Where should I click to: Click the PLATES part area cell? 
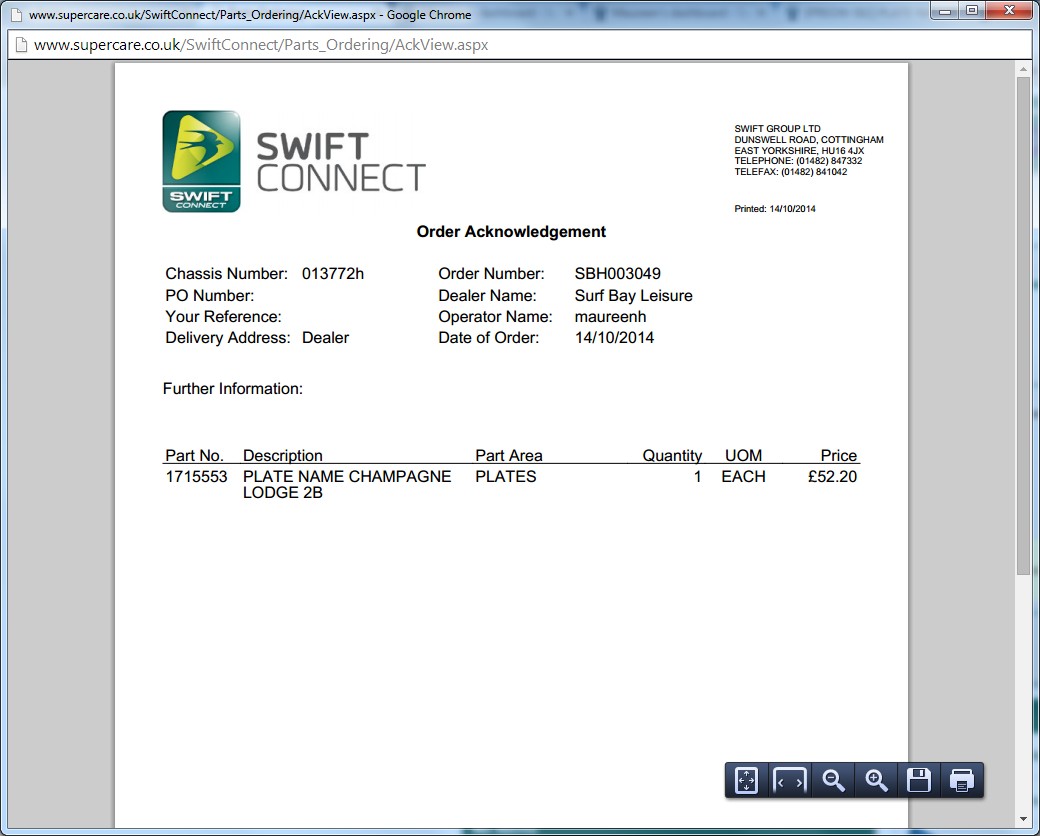point(505,476)
